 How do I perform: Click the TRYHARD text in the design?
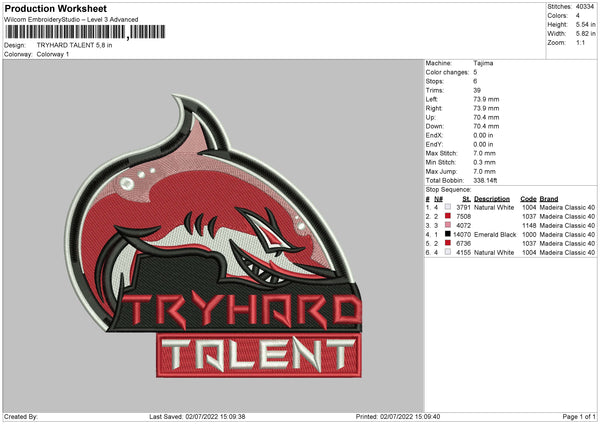coord(242,310)
